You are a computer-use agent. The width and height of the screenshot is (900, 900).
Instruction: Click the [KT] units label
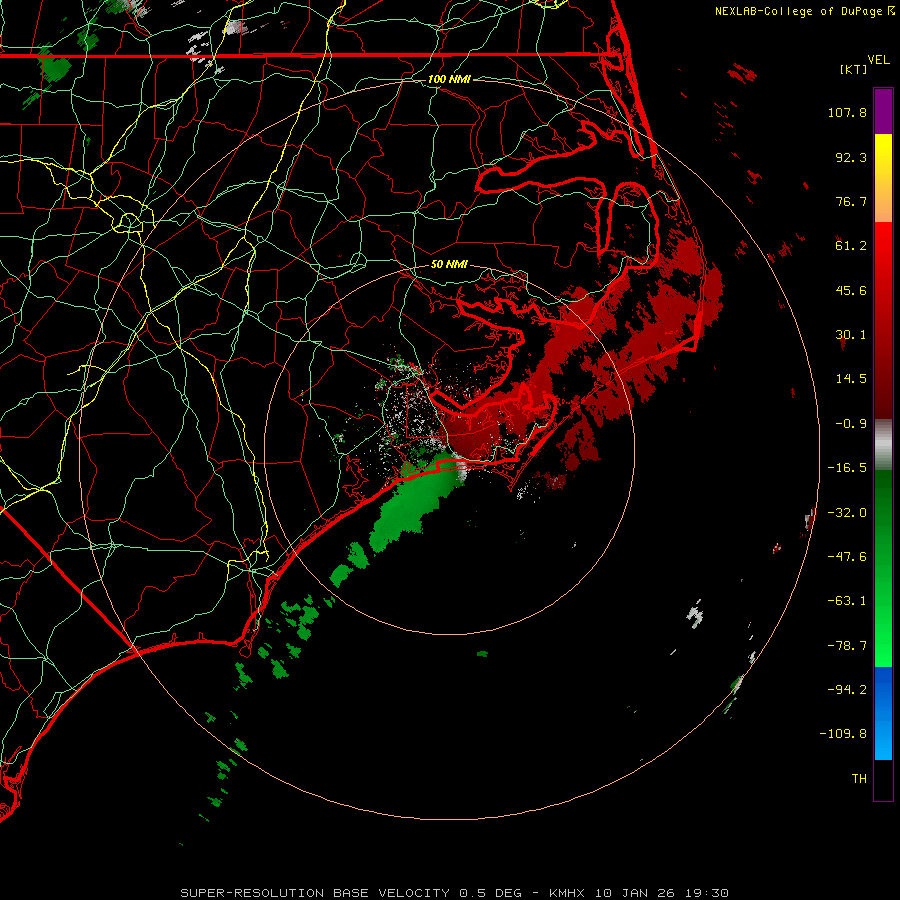854,69
